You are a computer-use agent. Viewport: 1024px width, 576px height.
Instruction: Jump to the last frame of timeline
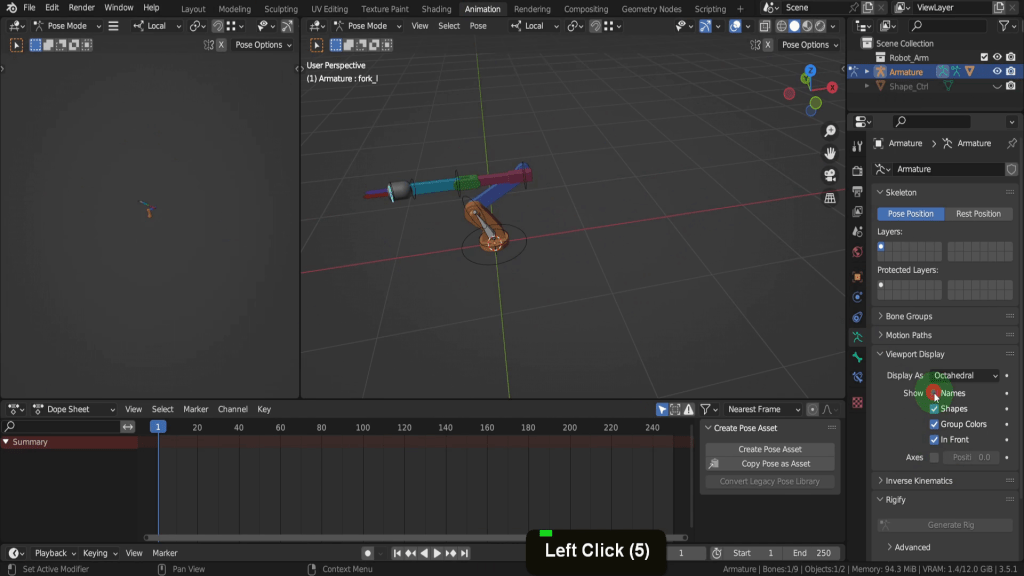tap(465, 553)
